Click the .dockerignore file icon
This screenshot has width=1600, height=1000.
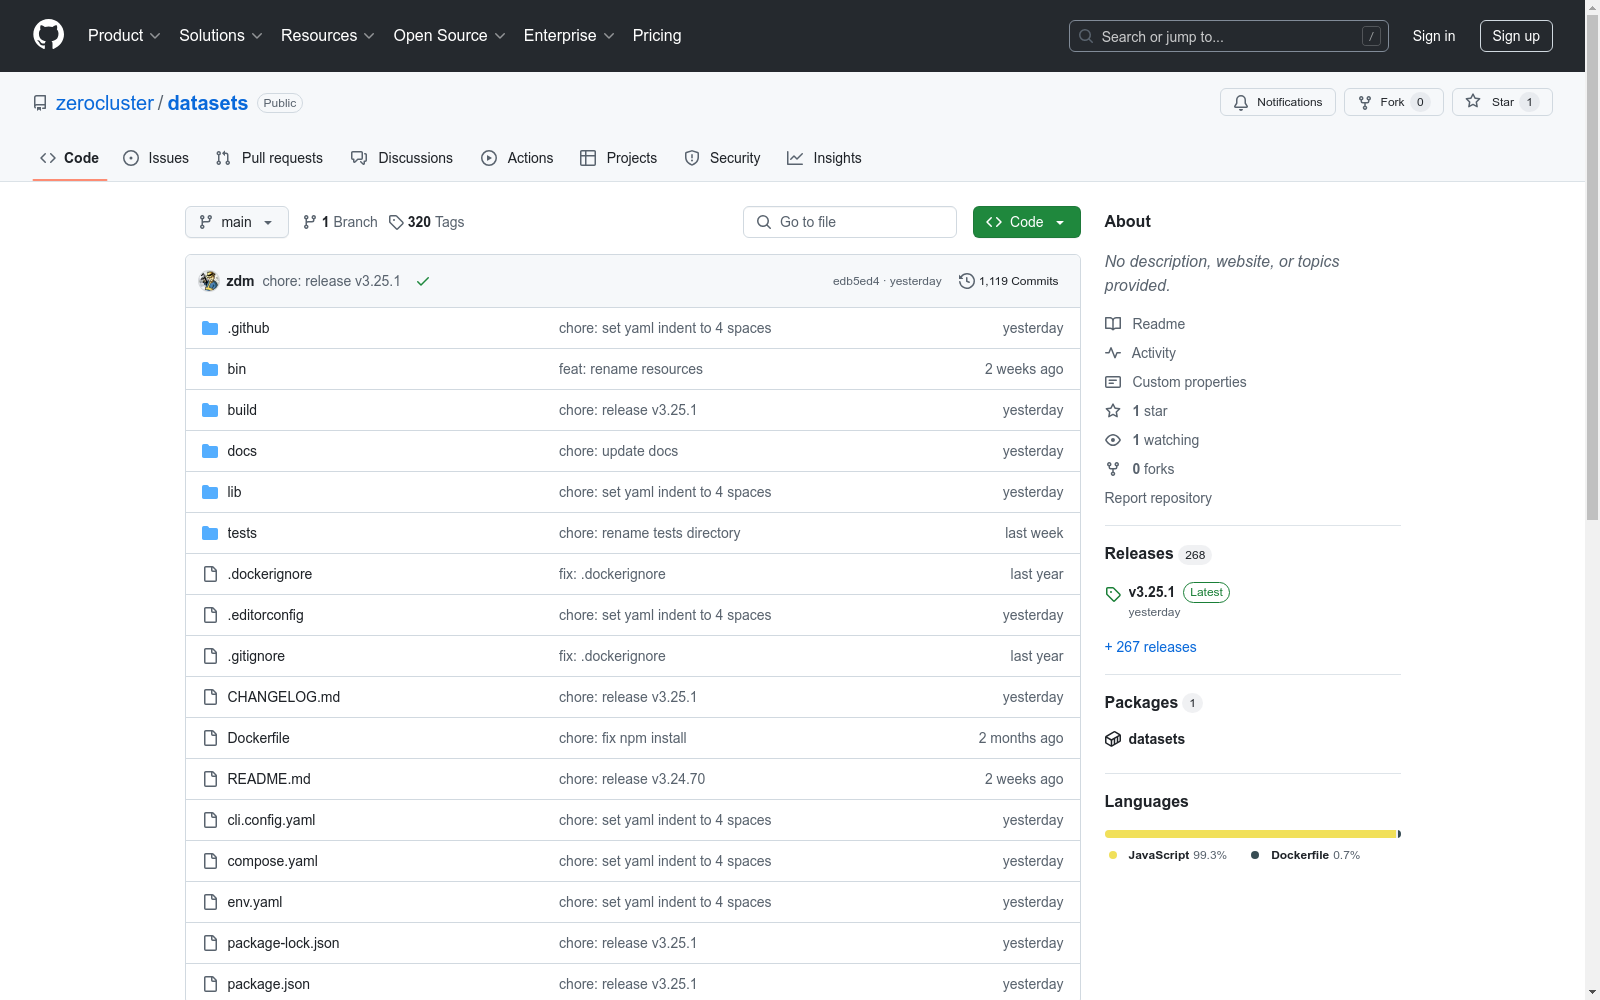click(210, 574)
